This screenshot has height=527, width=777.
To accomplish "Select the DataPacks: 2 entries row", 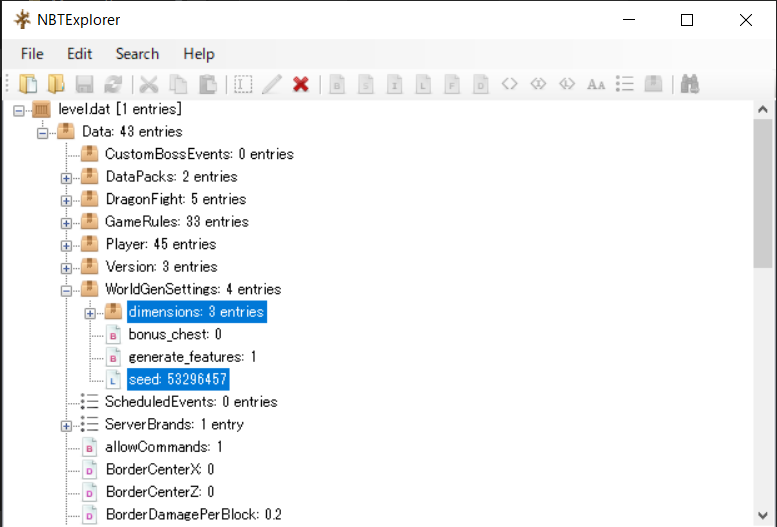I will coord(171,176).
